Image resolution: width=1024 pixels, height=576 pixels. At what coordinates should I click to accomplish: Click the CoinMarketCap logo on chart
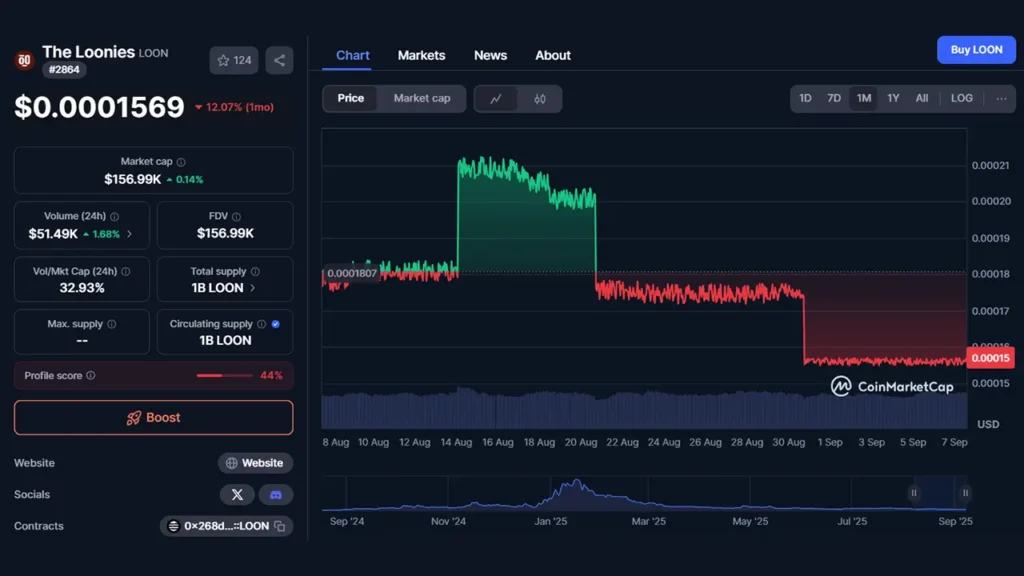[891, 387]
